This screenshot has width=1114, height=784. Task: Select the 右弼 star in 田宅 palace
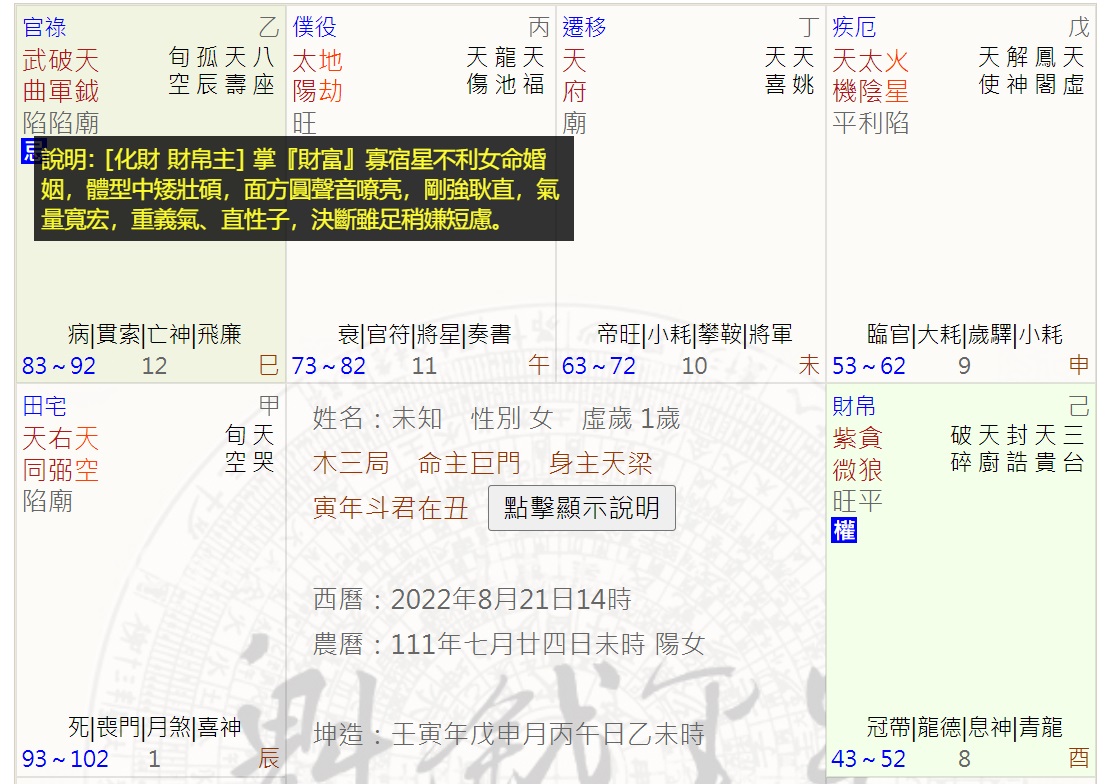[x=60, y=454]
